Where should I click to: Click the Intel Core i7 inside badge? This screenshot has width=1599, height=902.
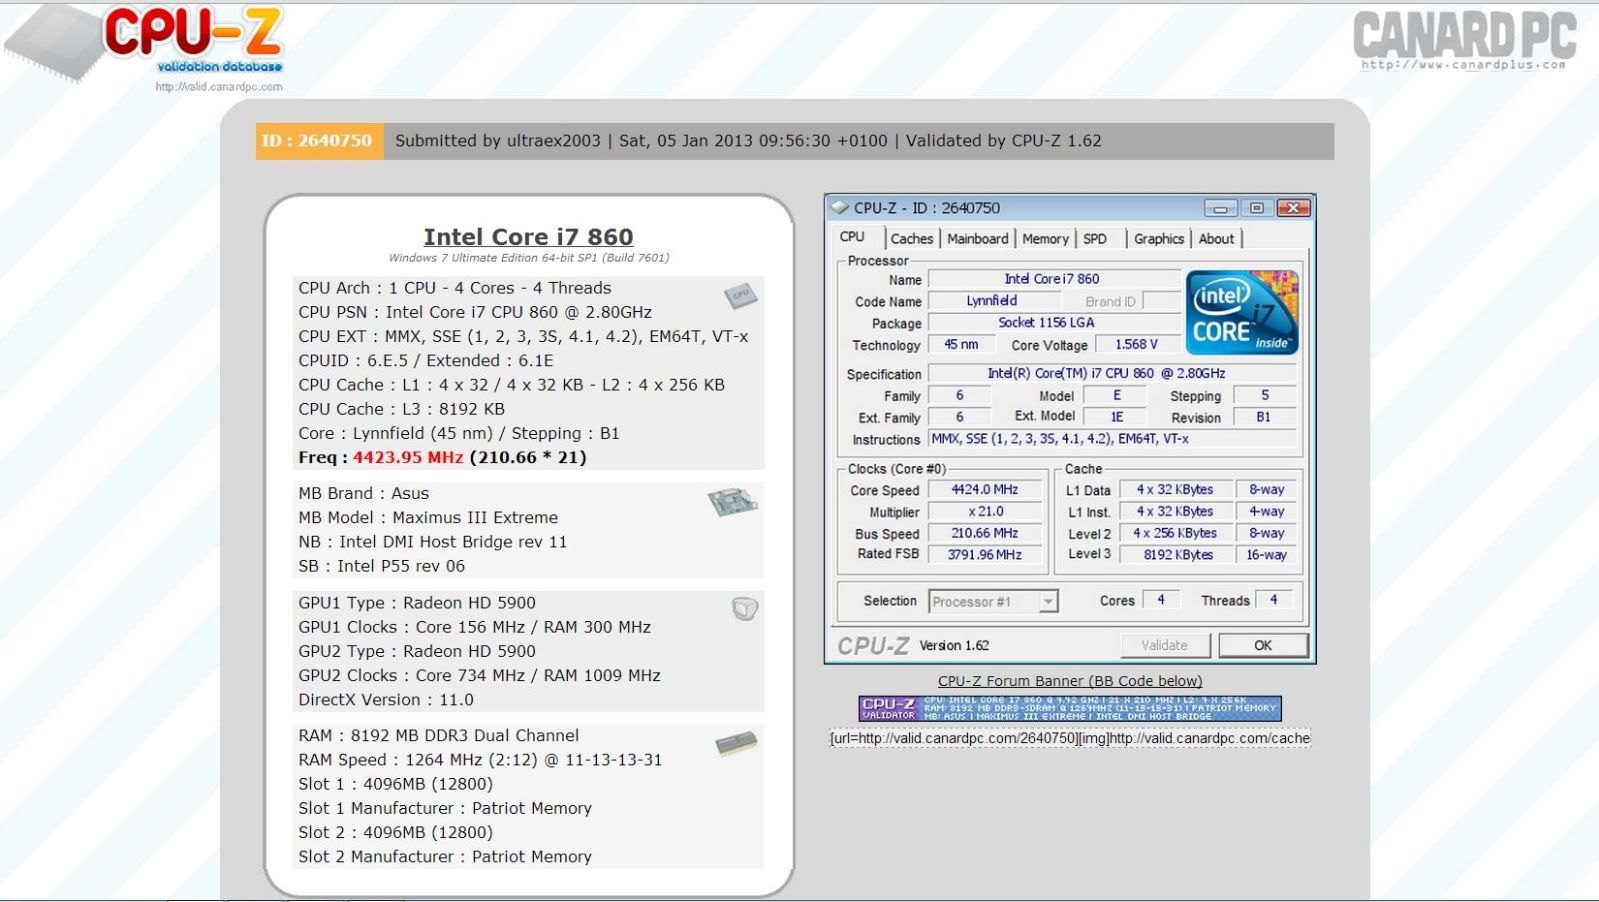point(1241,312)
